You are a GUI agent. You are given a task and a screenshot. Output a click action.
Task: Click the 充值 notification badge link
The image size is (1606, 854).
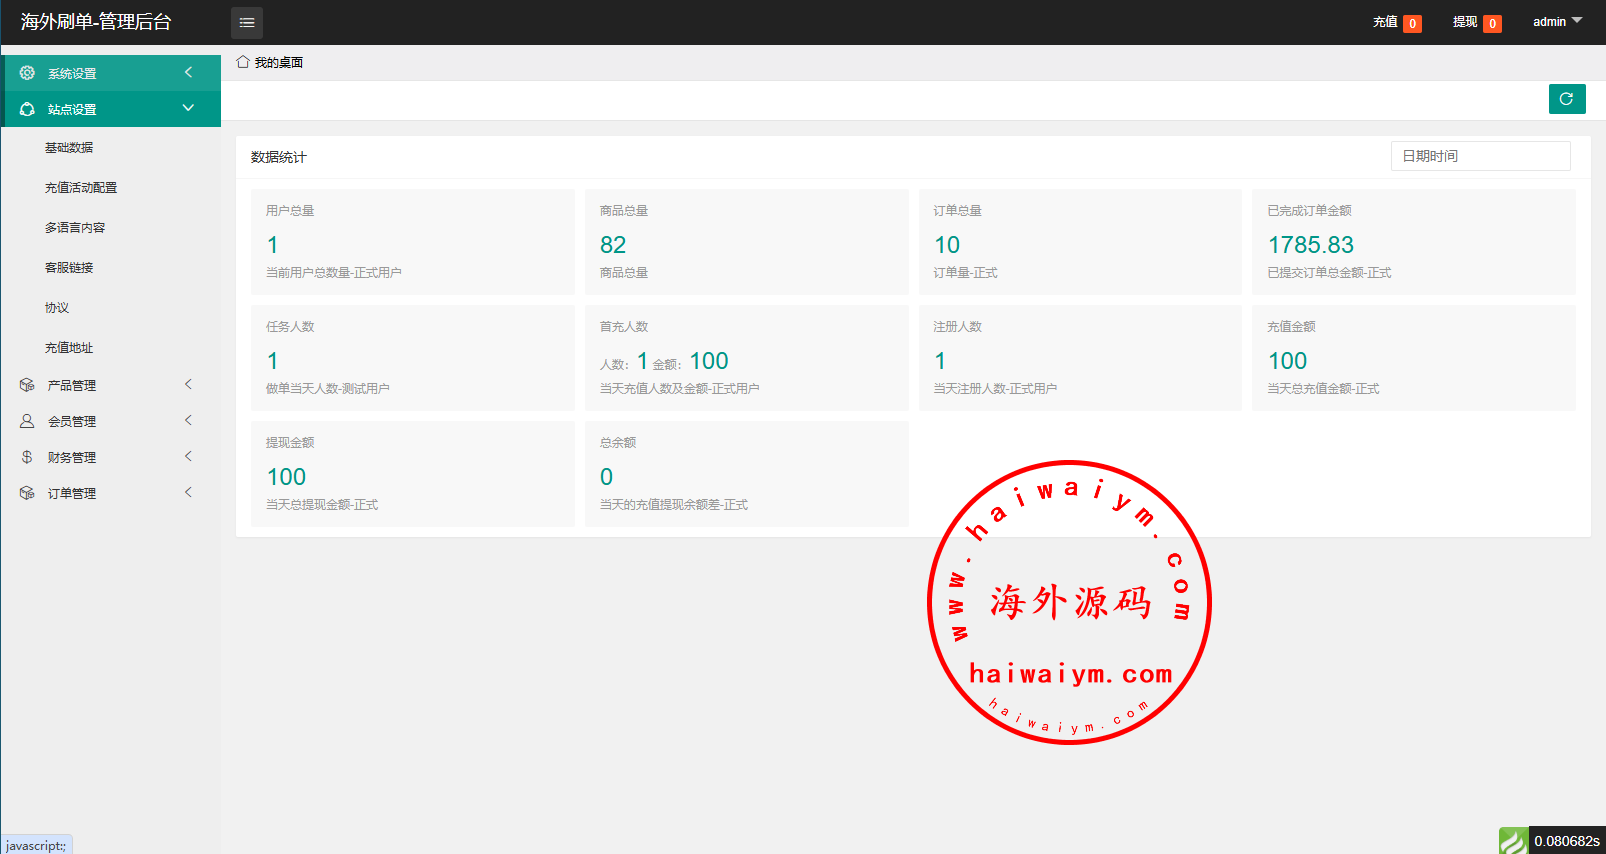pos(1397,23)
